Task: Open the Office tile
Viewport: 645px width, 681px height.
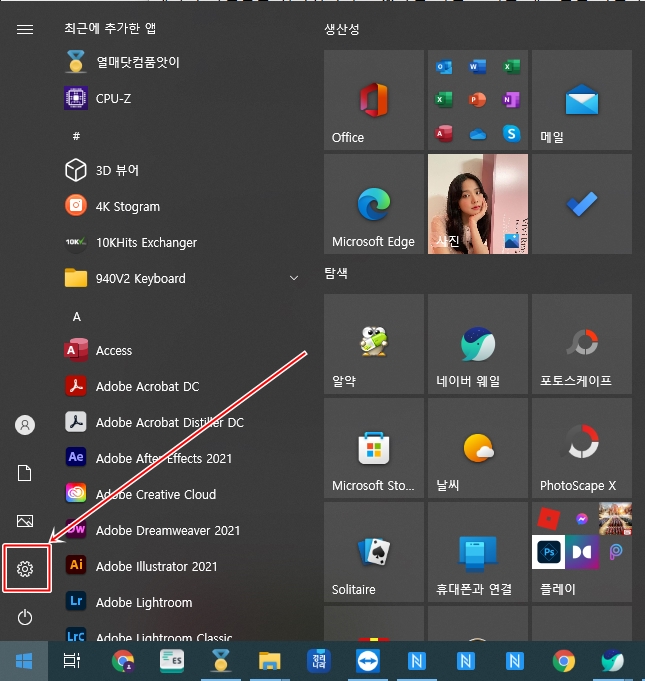Action: coord(374,100)
